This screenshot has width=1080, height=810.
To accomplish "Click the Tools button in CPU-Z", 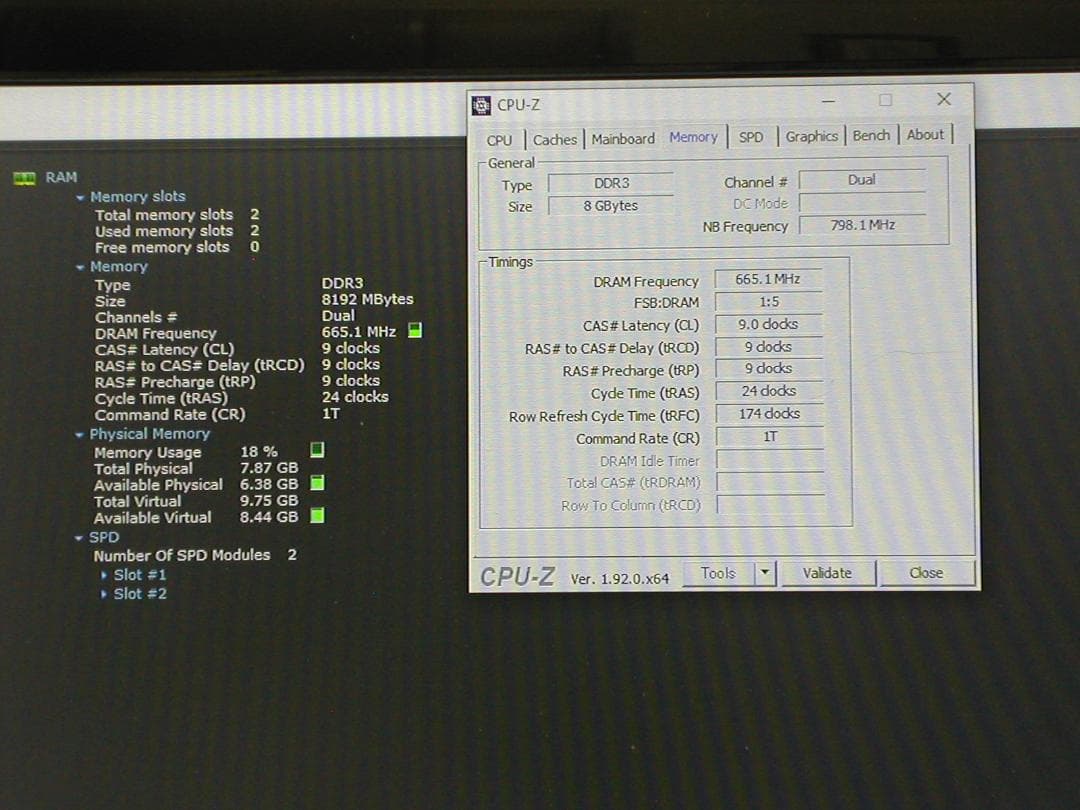I will [718, 573].
